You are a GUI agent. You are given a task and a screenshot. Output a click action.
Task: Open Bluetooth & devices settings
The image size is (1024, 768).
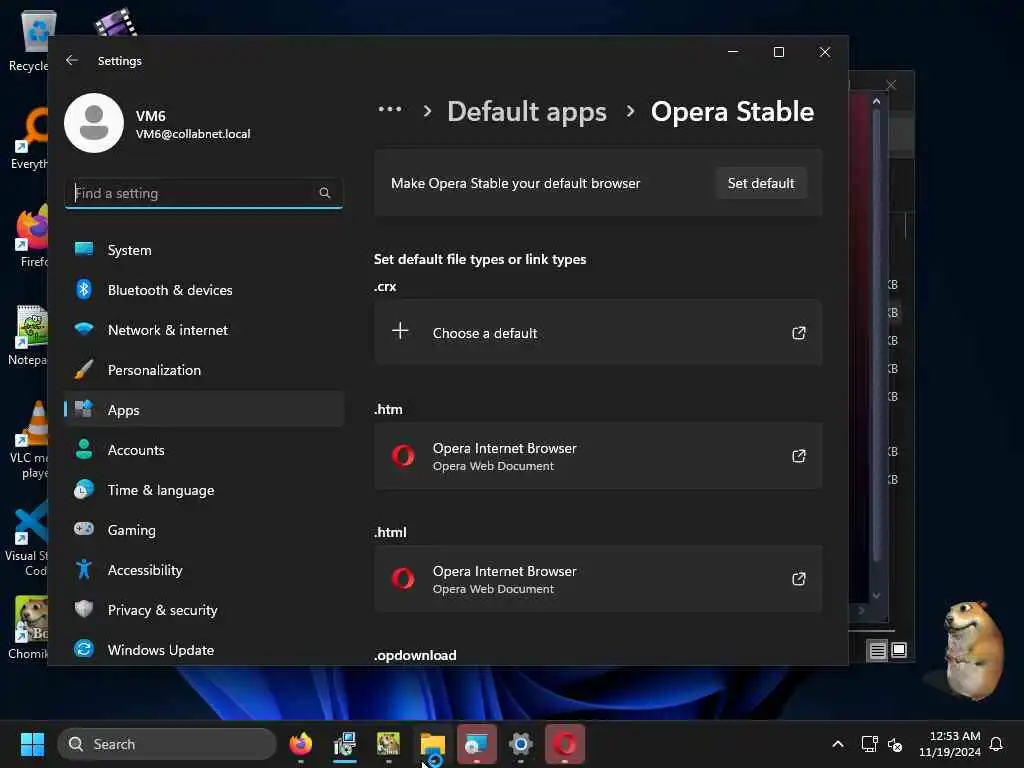(x=204, y=290)
